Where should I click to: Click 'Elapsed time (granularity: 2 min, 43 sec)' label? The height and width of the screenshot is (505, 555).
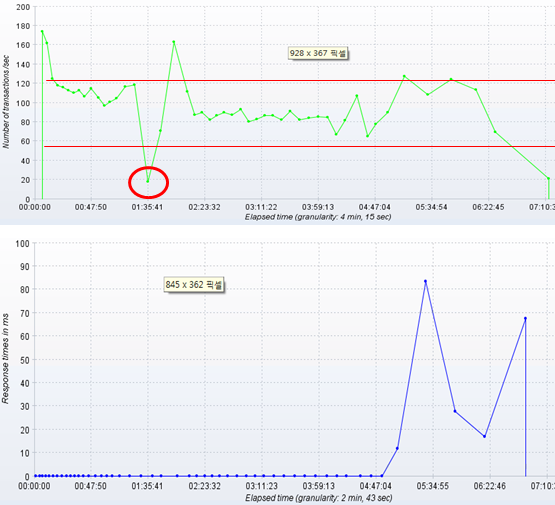click(x=319, y=498)
